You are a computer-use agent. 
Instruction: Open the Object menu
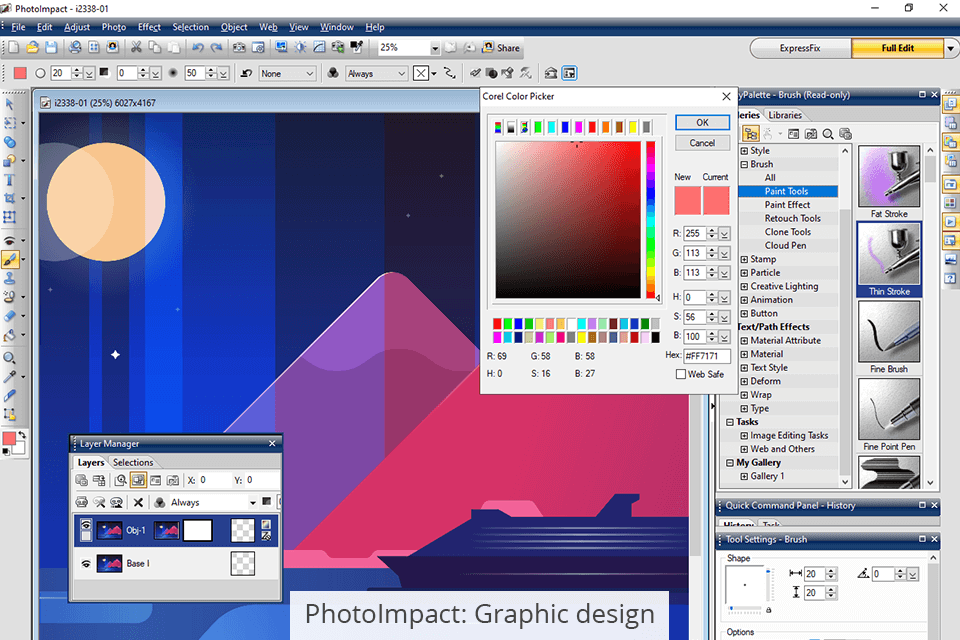(234, 27)
